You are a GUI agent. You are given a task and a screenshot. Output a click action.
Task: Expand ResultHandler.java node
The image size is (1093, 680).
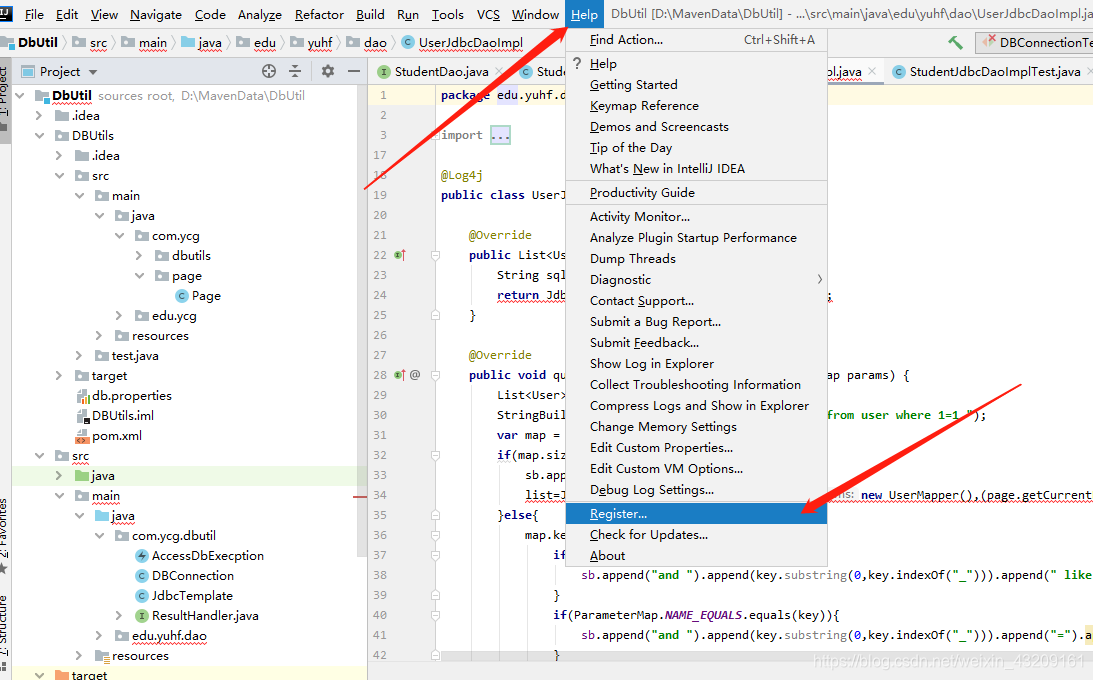tap(119, 616)
